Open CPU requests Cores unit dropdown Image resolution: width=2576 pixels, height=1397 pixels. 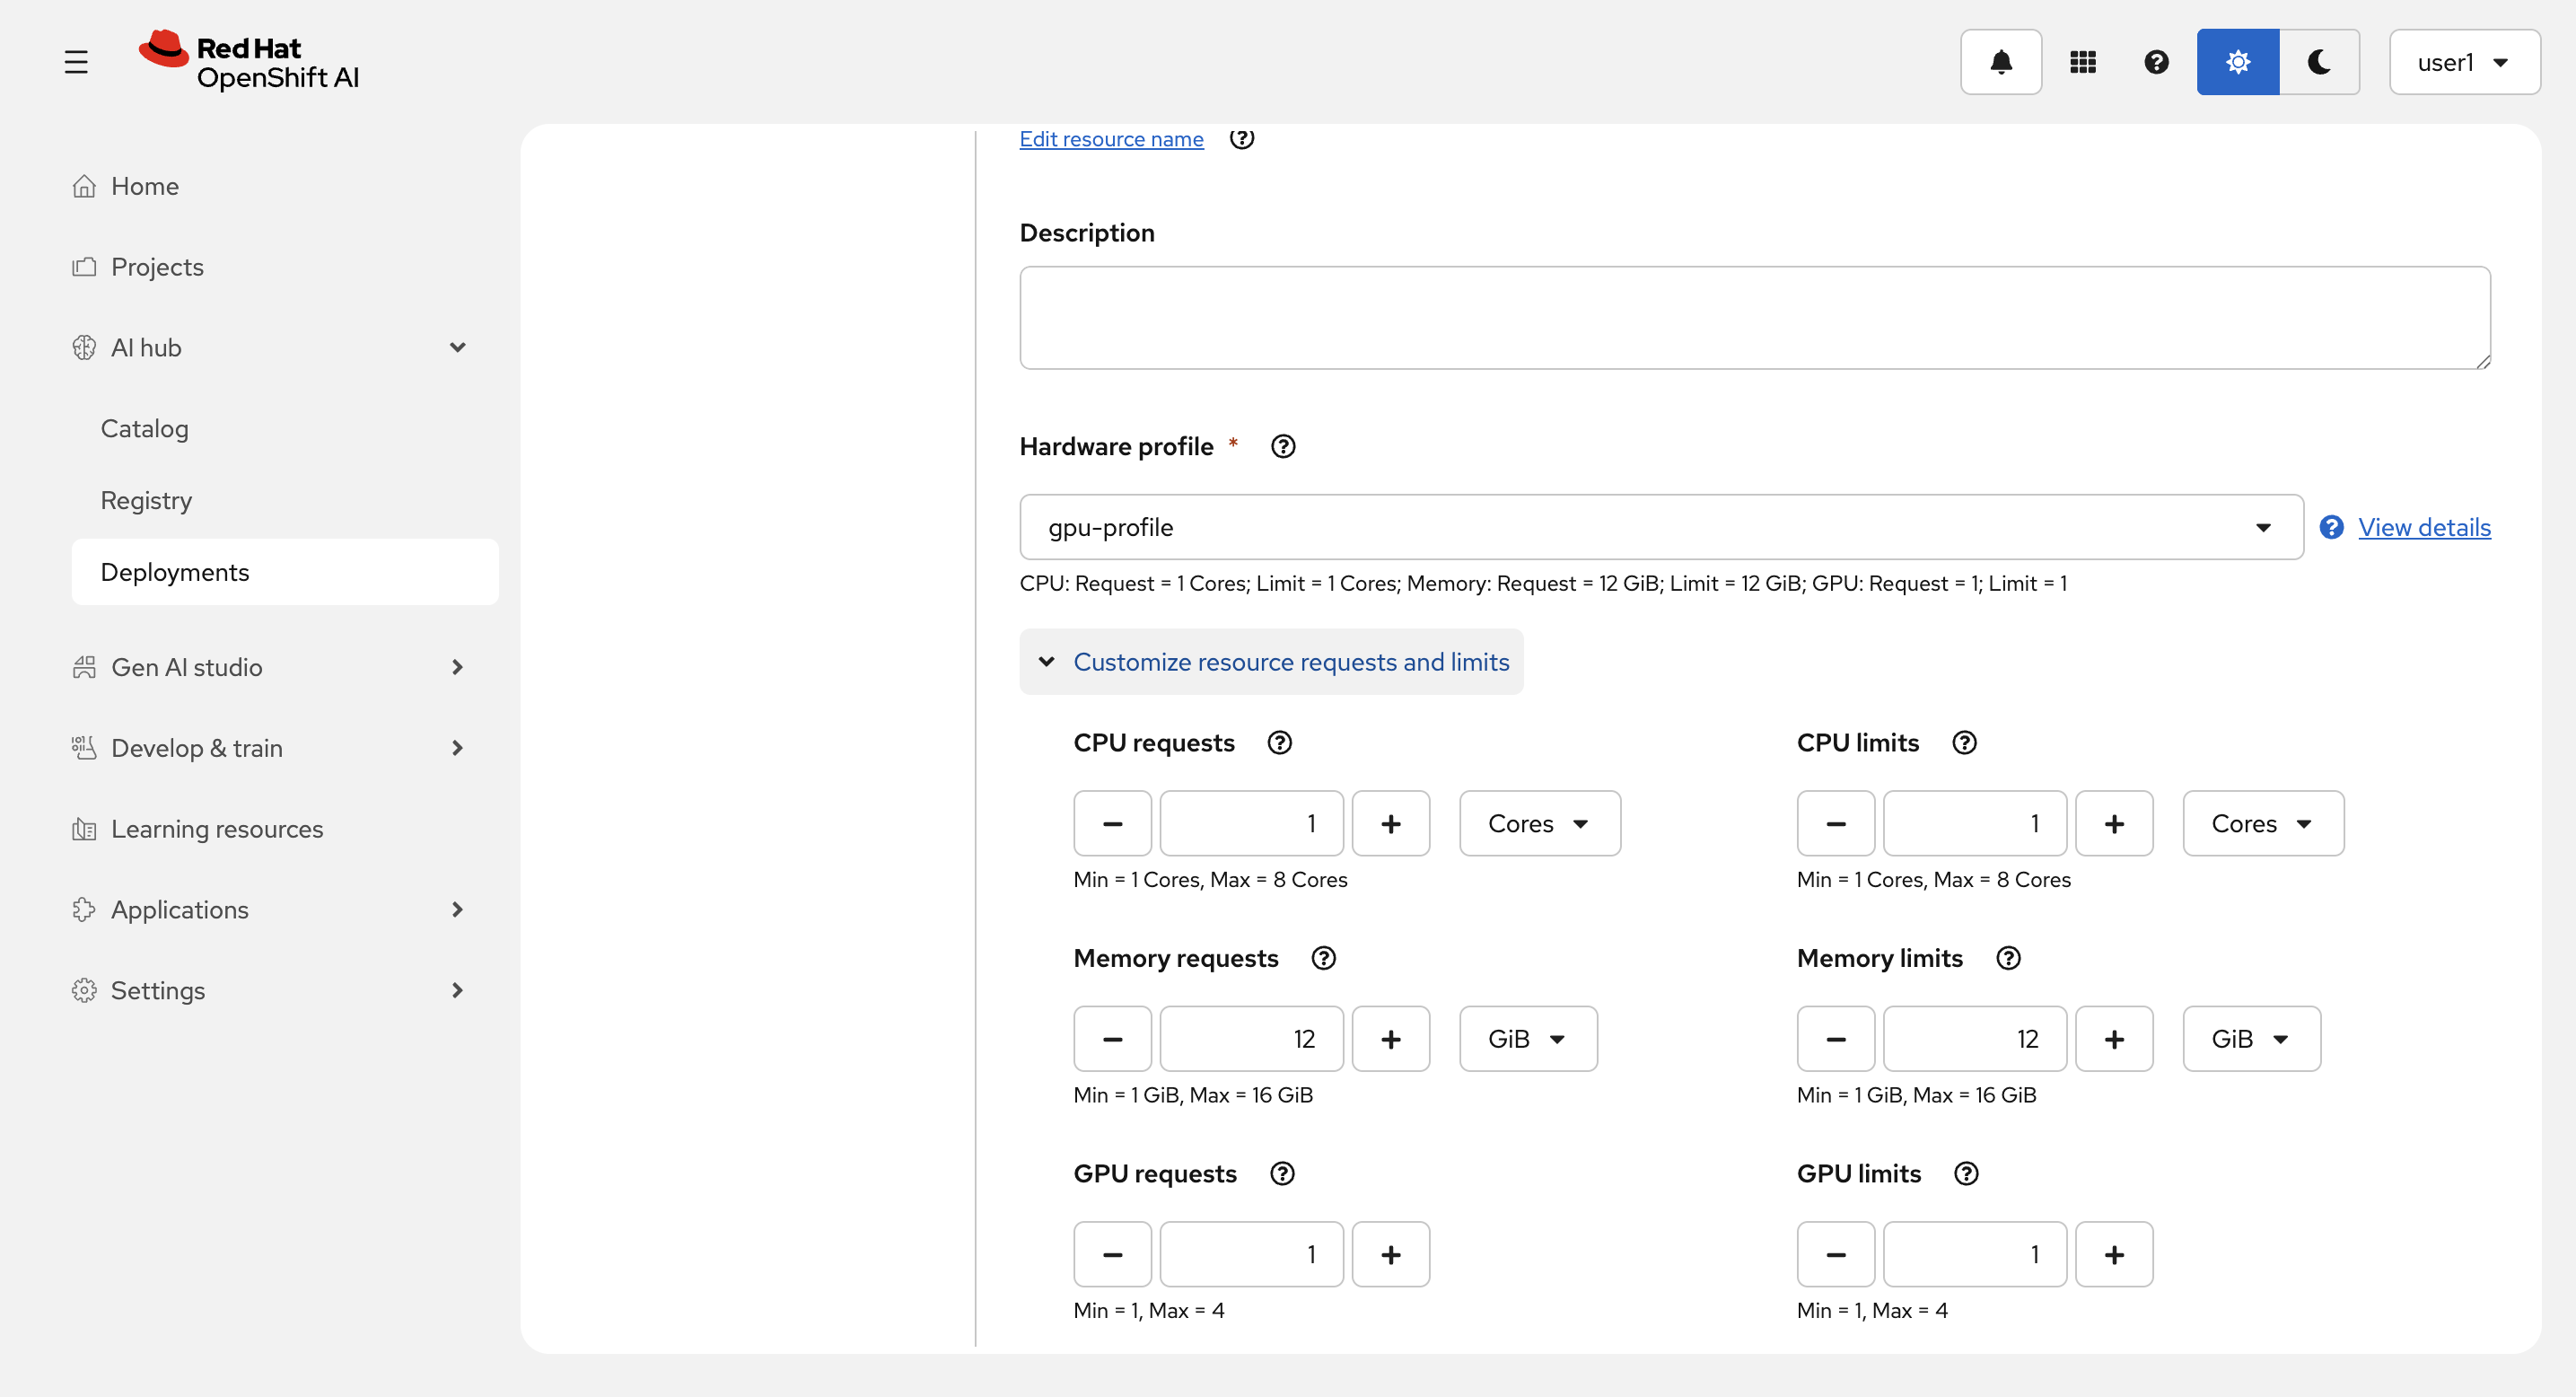click(1539, 823)
